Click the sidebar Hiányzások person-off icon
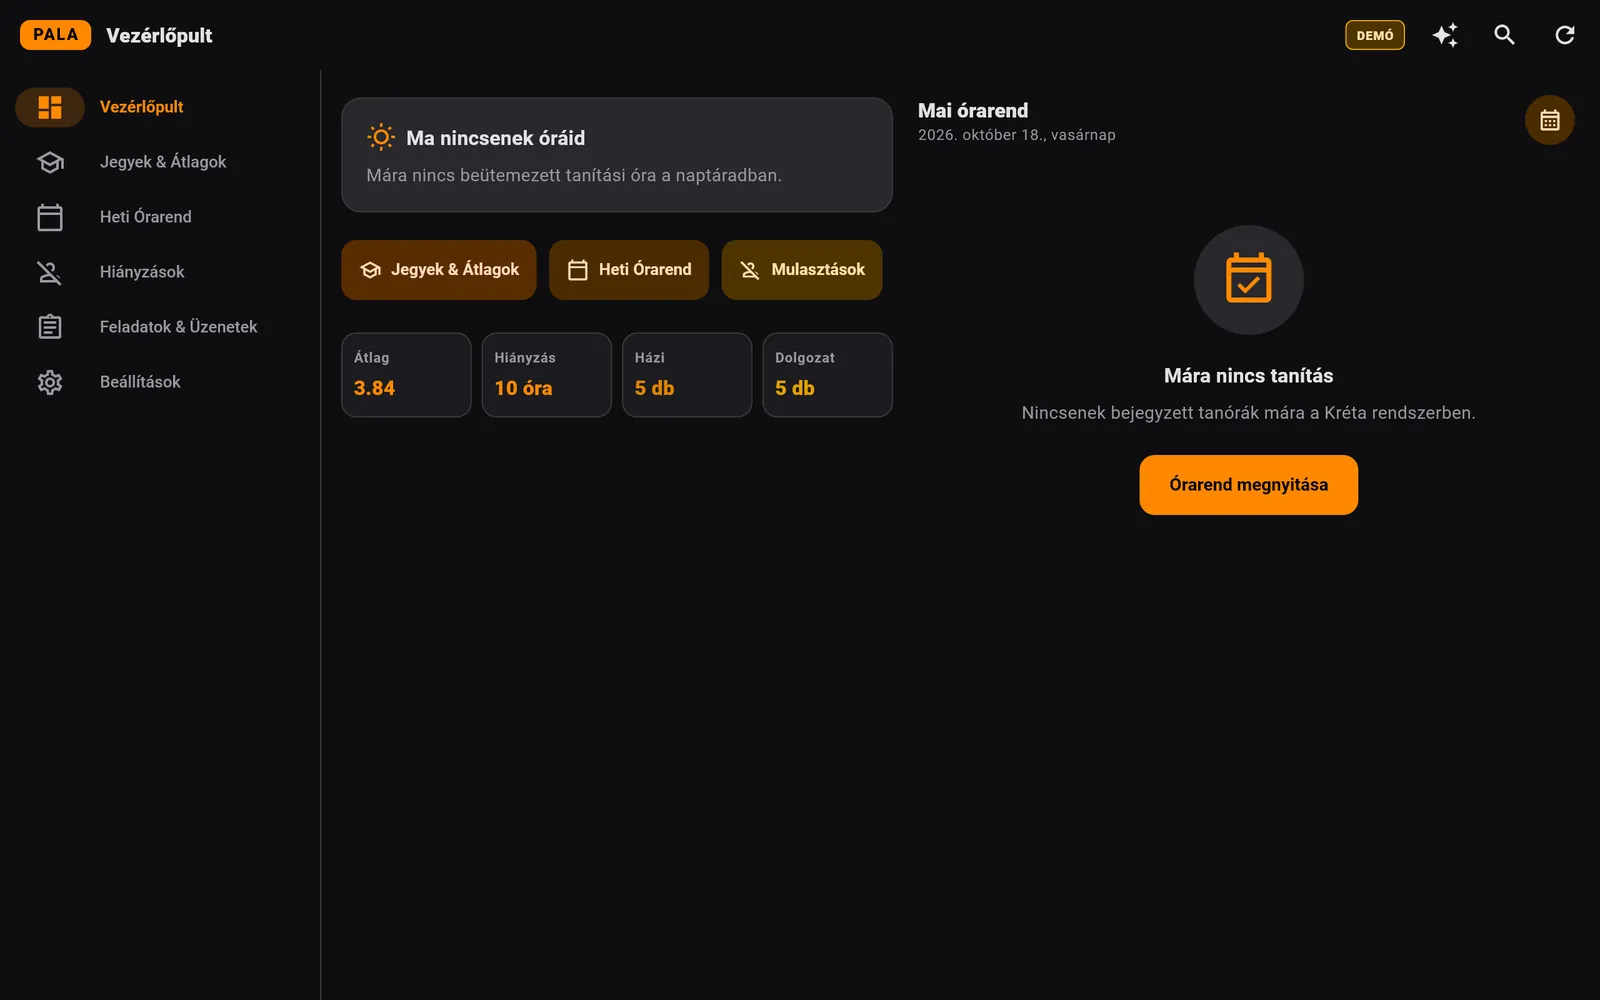The height and width of the screenshot is (1000, 1600). (x=50, y=272)
